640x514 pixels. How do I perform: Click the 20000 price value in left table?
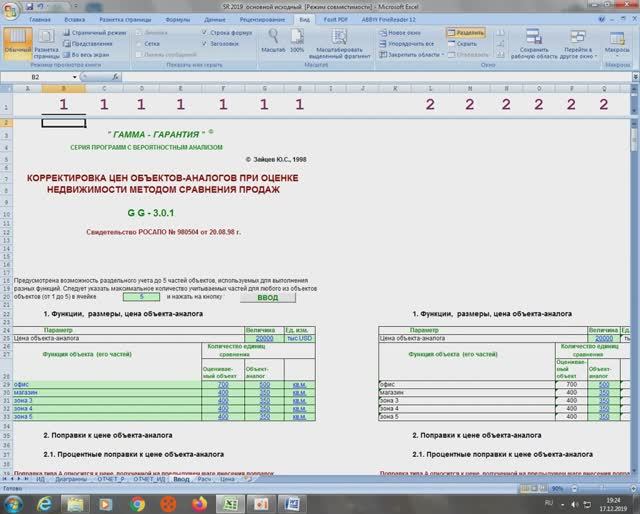[x=264, y=338]
